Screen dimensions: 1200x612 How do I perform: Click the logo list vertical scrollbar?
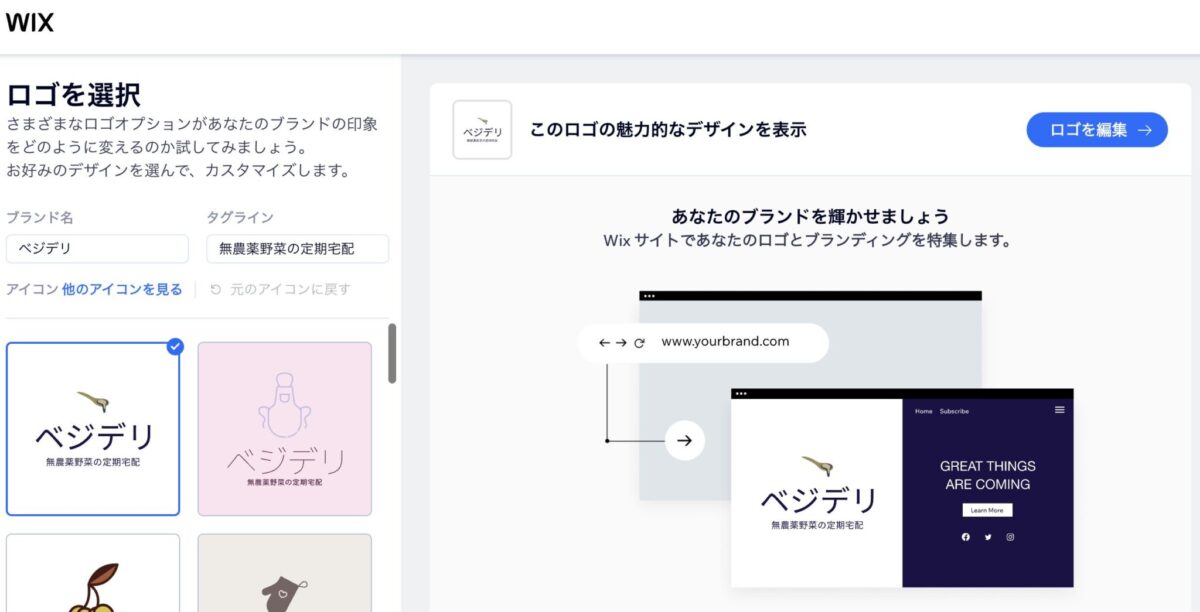[392, 353]
